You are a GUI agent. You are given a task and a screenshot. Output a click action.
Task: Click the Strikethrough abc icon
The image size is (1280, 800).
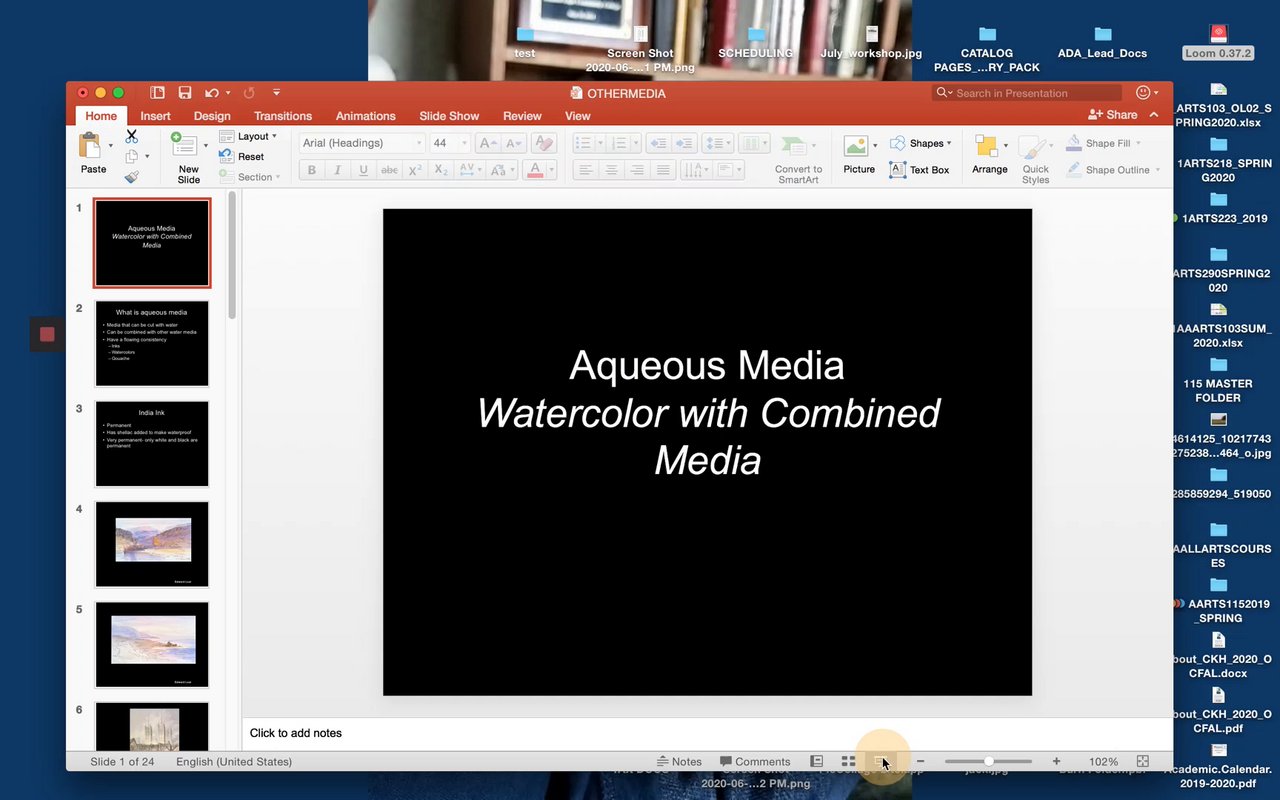(x=390, y=170)
